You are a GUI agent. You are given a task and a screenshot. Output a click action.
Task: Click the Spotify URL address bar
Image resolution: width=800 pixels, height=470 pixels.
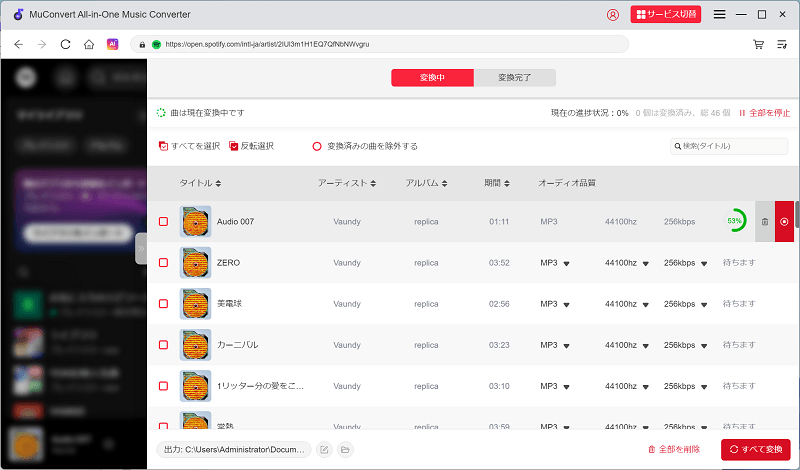[x=379, y=44]
